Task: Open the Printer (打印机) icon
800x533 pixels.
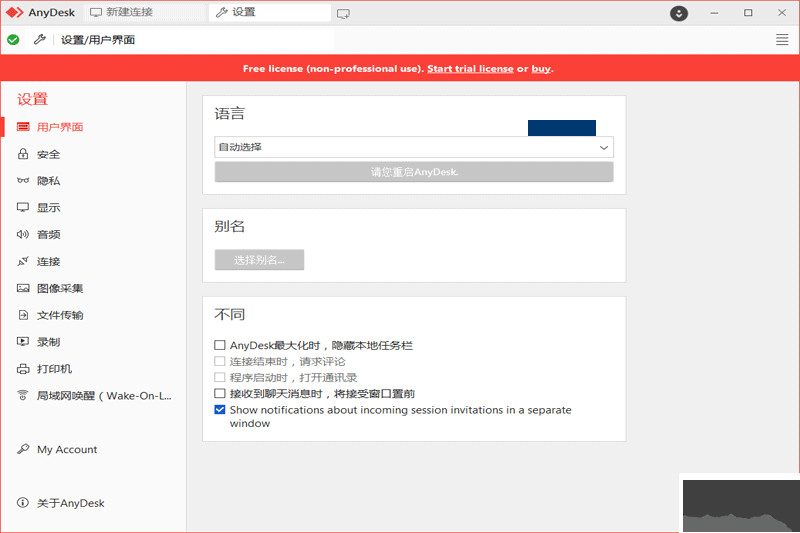Action: [23, 369]
